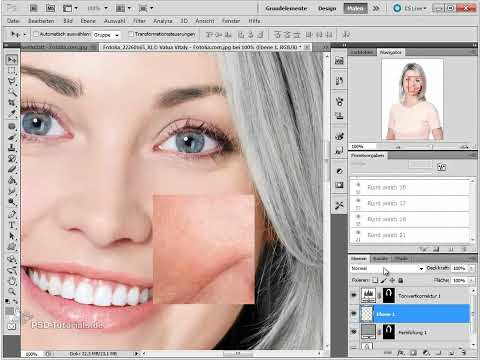This screenshot has width=480, height=360.
Task: Open the Fläche fill slider arrow
Action: (x=471, y=280)
